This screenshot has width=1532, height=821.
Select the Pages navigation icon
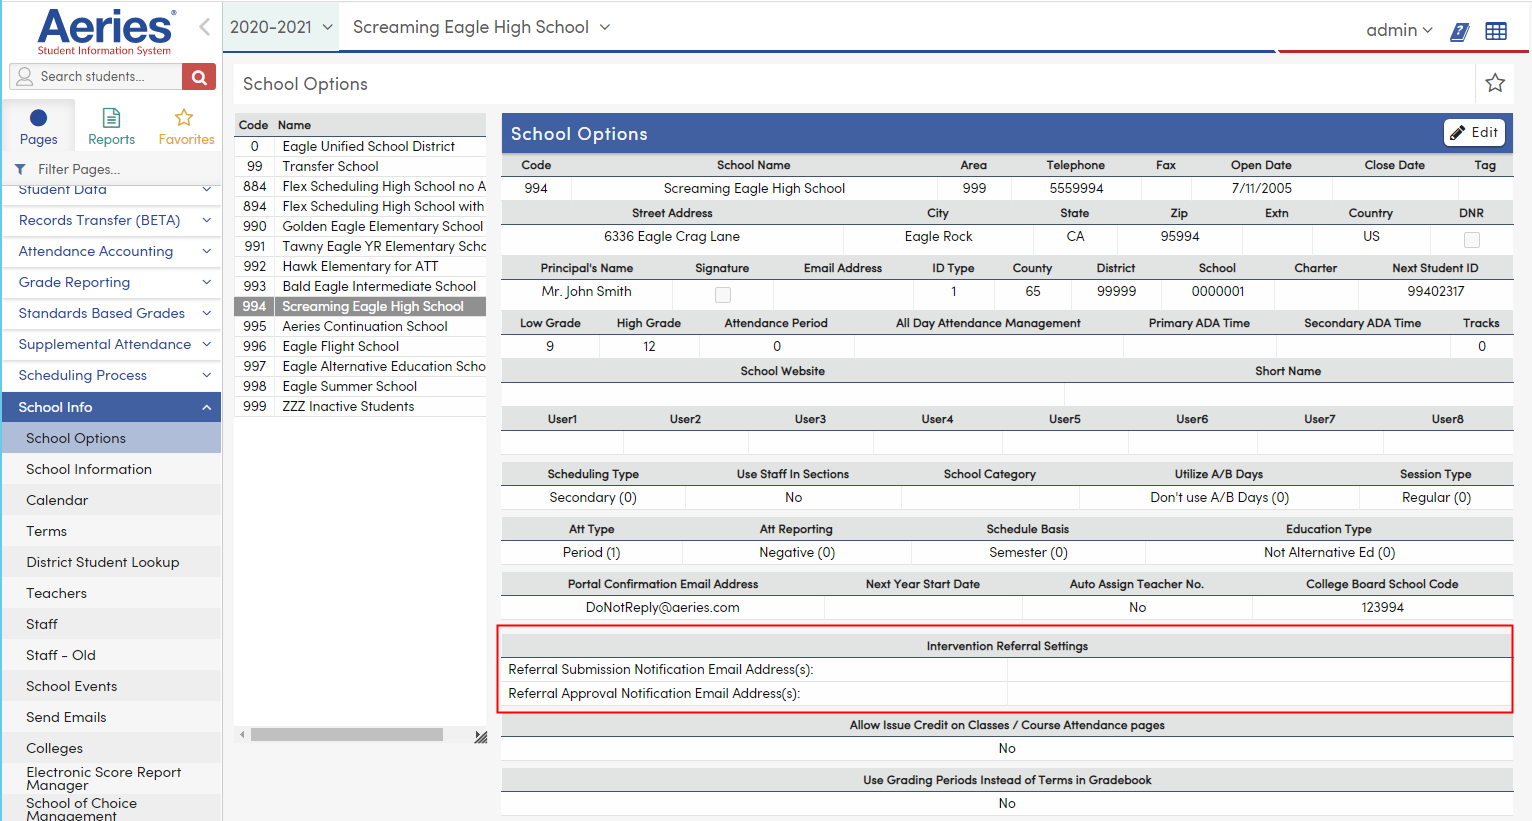pos(37,124)
